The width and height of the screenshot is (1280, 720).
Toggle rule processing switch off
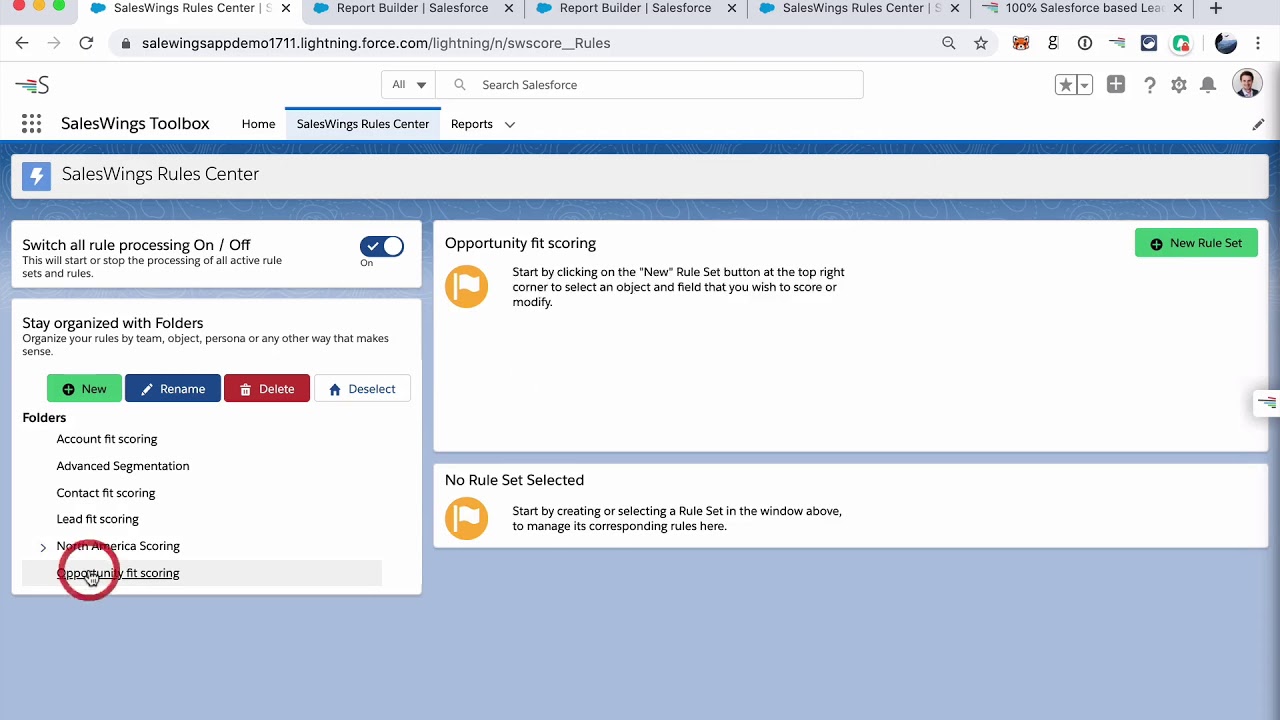(x=382, y=246)
